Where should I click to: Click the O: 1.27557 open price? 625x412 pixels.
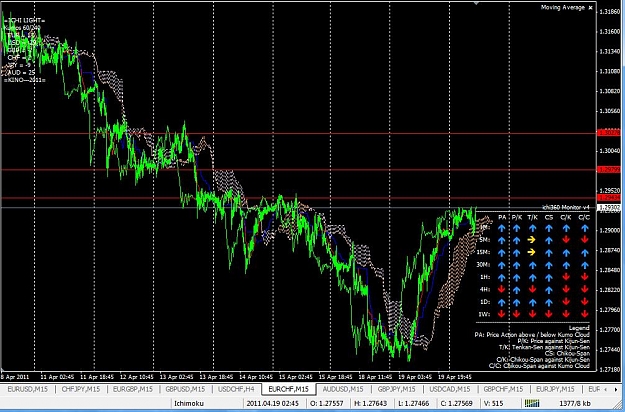328,403
